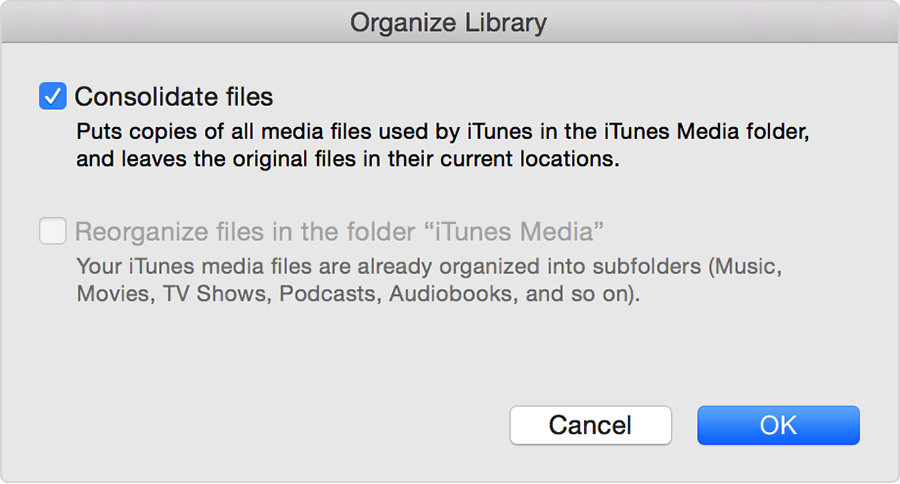
Task: Uncheck the Consolidate files checkbox
Action: click(x=52, y=97)
